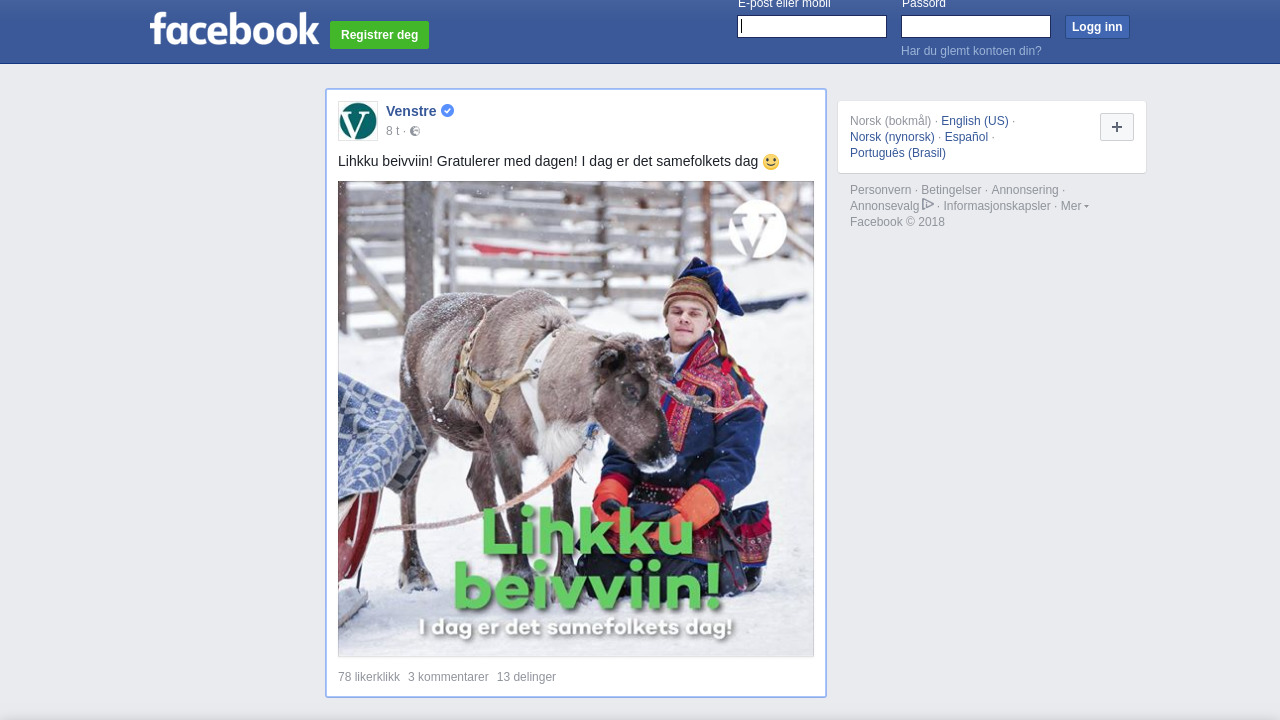Click the plus button for more languages
1280x720 pixels.
[1117, 127]
